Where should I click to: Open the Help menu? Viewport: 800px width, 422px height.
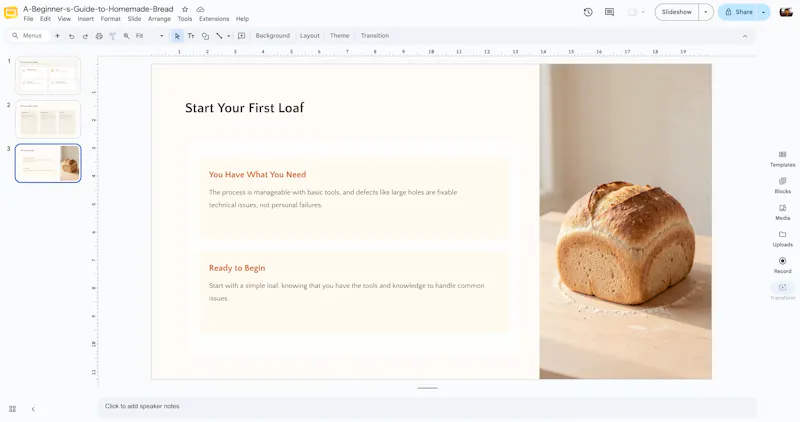click(242, 19)
